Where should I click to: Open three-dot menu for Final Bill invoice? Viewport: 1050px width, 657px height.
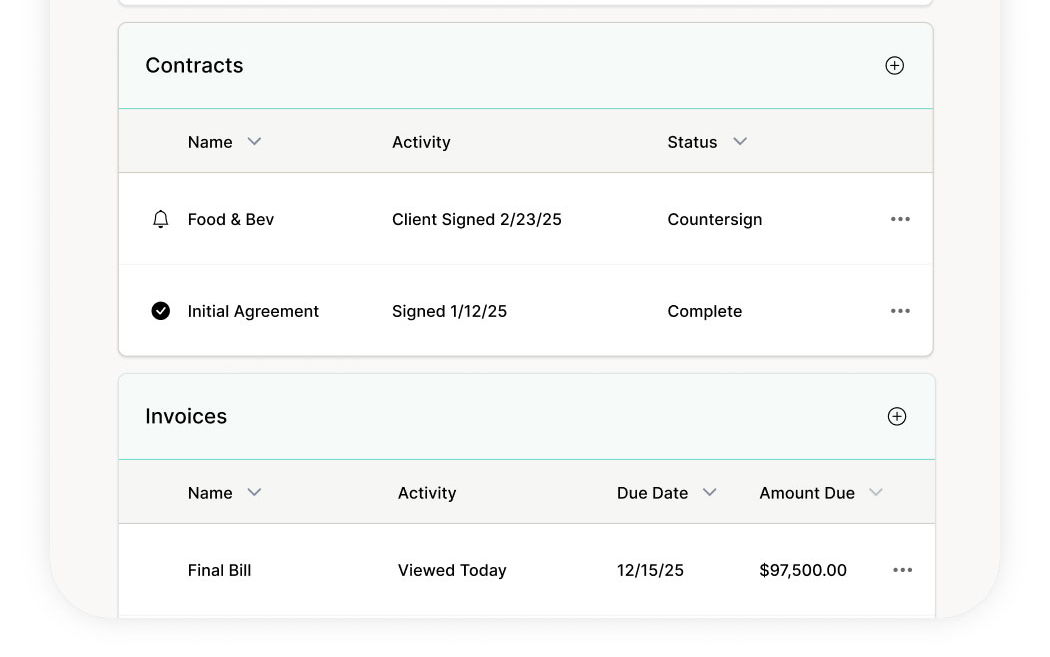pyautogui.click(x=902, y=570)
